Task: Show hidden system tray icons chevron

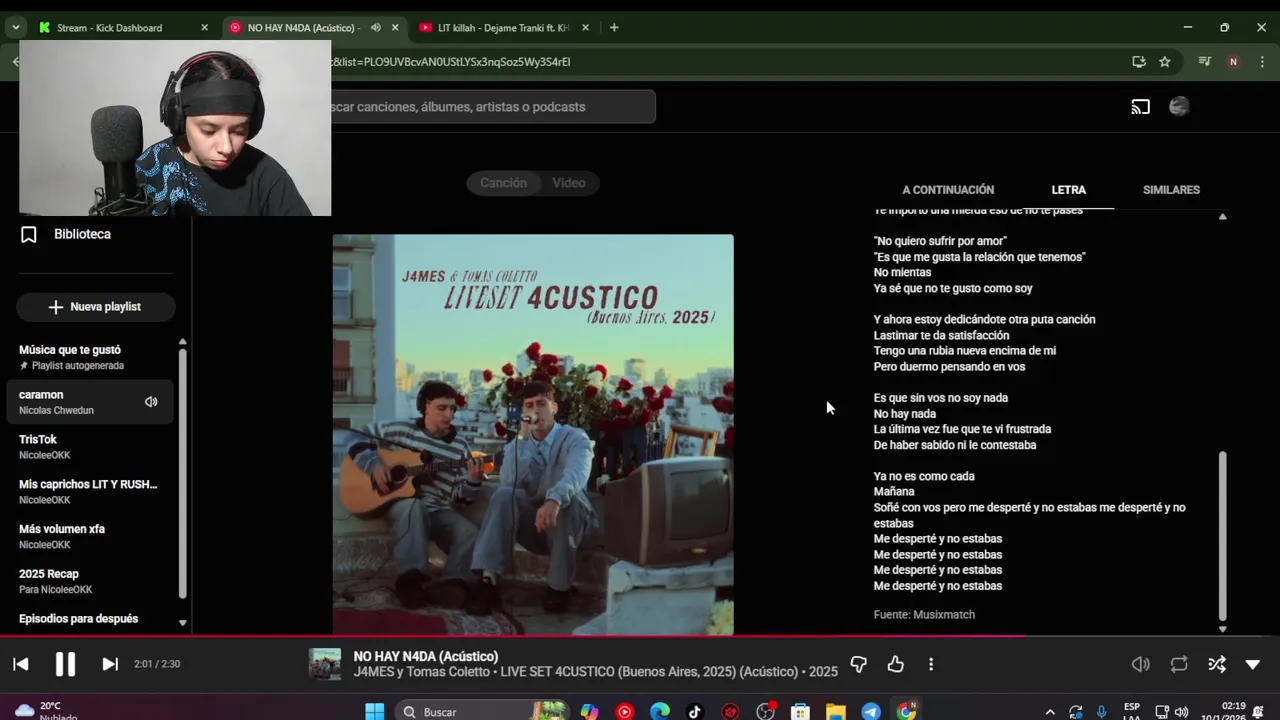Action: pyautogui.click(x=1049, y=712)
